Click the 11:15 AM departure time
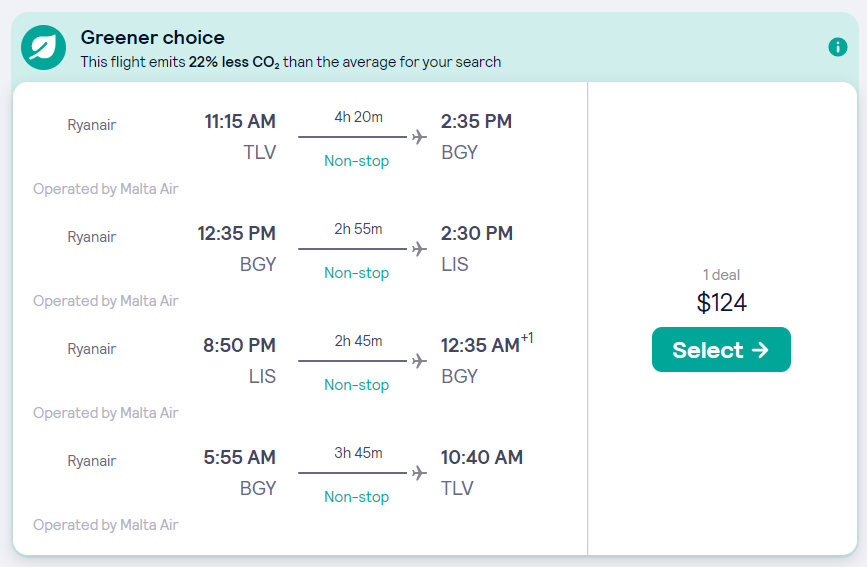 click(x=240, y=121)
